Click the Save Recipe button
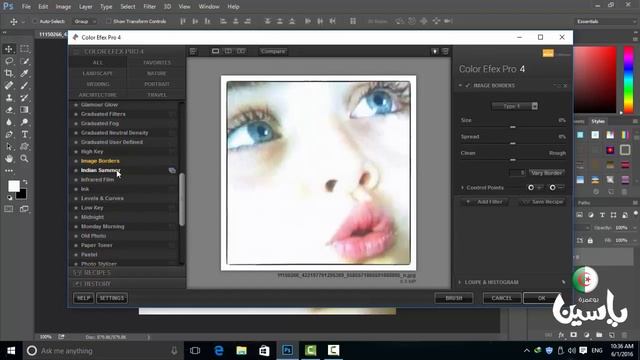 pos(542,202)
